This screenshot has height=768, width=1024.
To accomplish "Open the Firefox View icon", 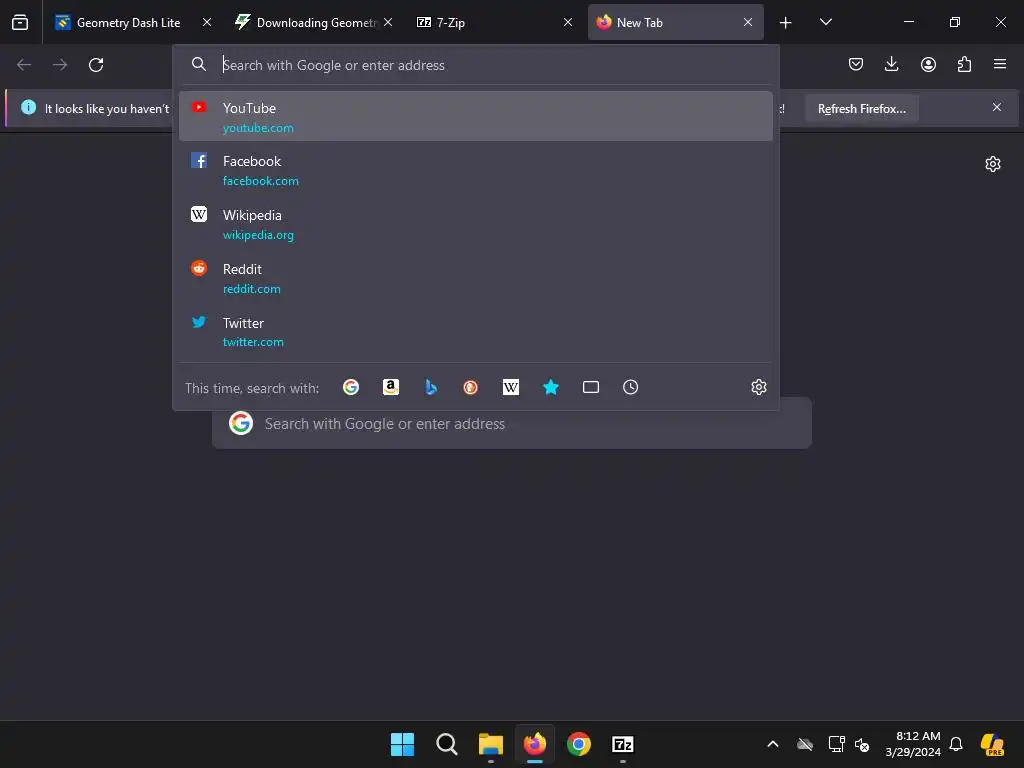I will pyautogui.click(x=20, y=22).
